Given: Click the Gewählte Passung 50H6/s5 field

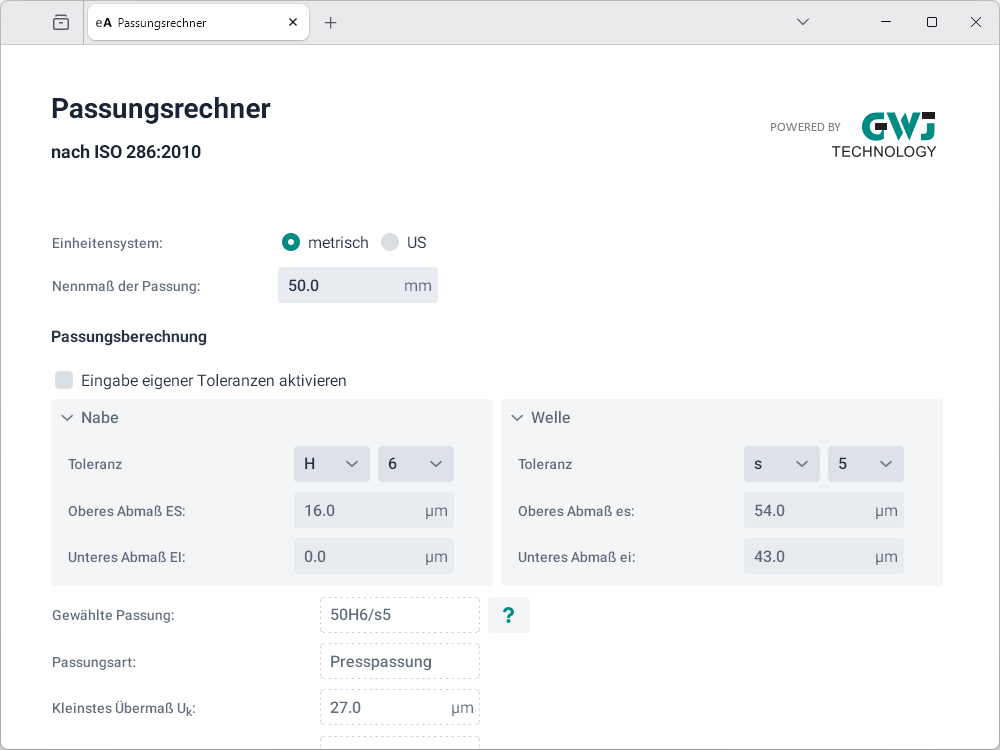Looking at the screenshot, I should coord(399,615).
